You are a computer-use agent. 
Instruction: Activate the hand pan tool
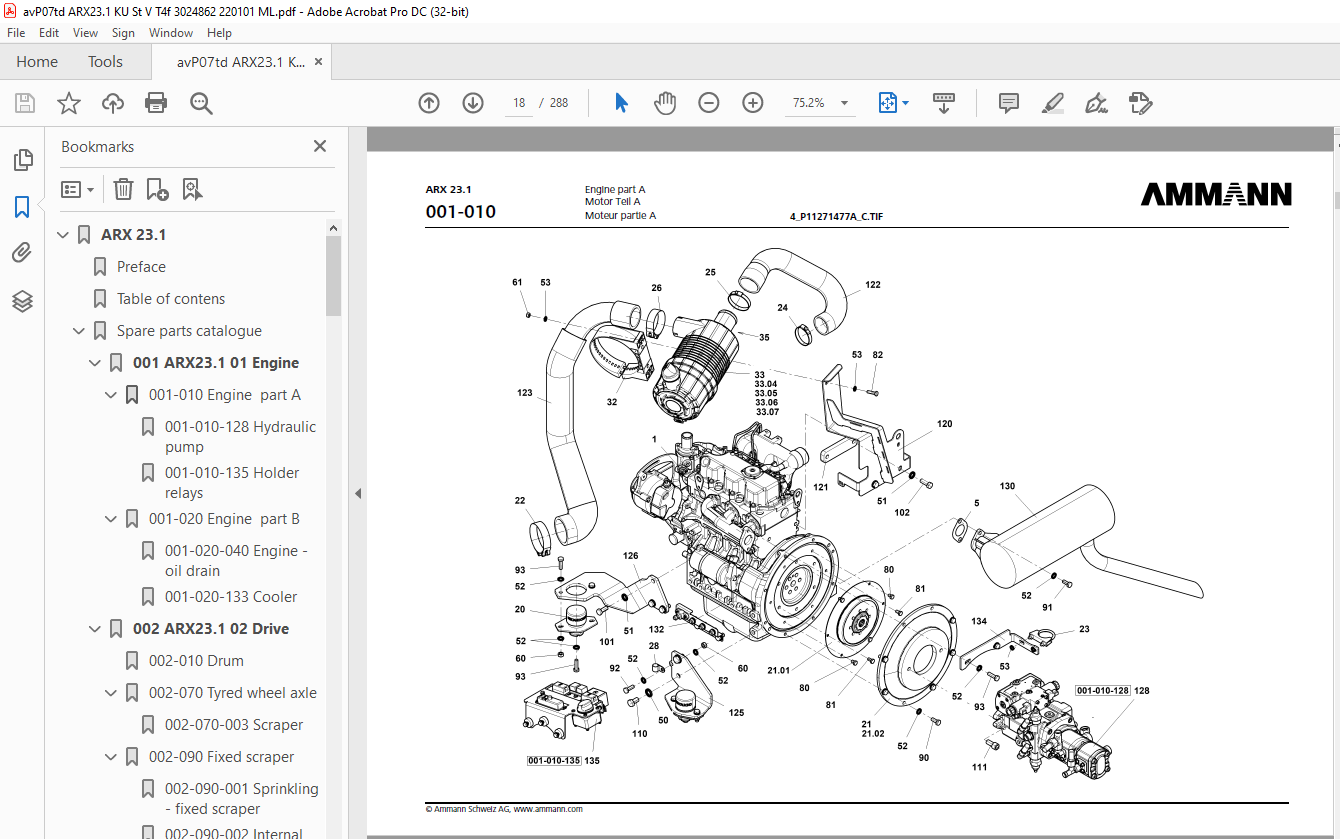tap(665, 103)
